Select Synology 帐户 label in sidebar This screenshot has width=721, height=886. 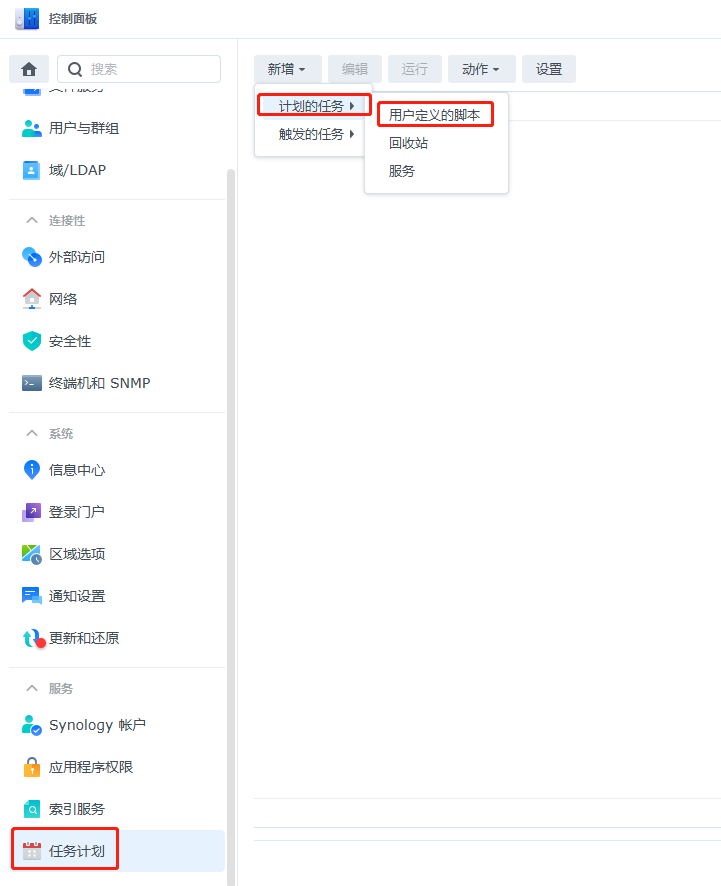[x=98, y=725]
